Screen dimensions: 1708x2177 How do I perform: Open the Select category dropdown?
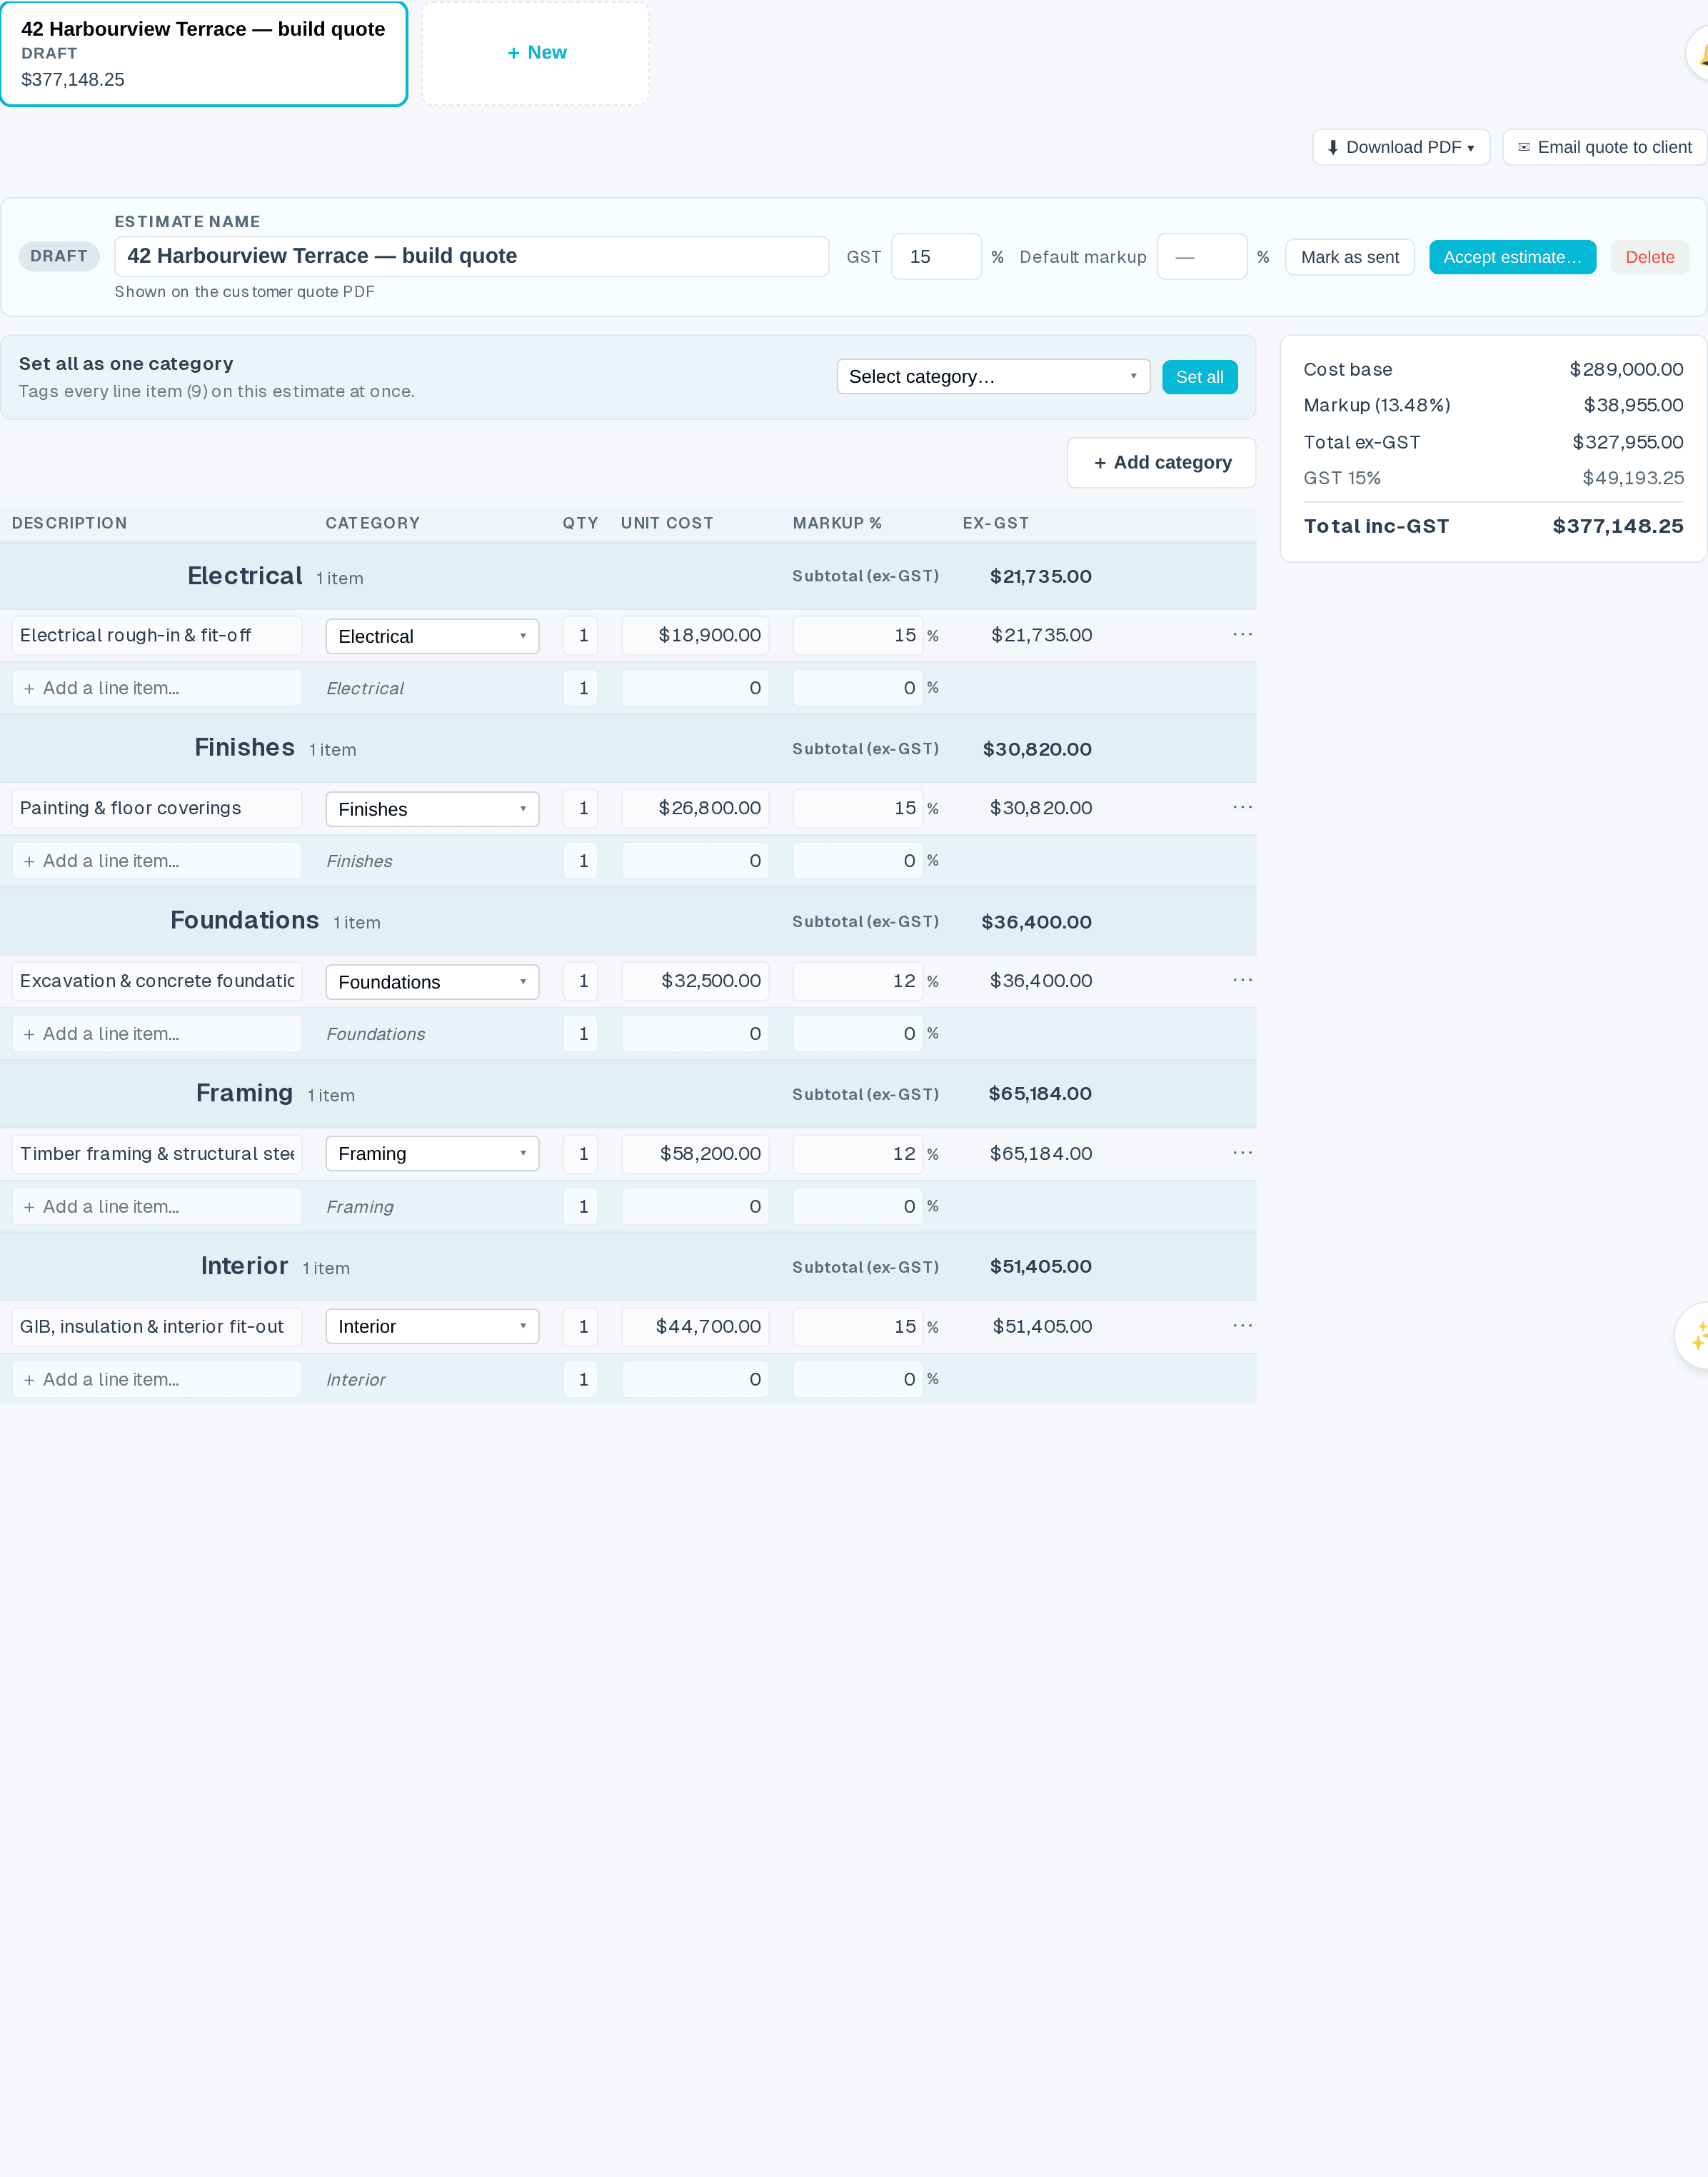point(993,377)
